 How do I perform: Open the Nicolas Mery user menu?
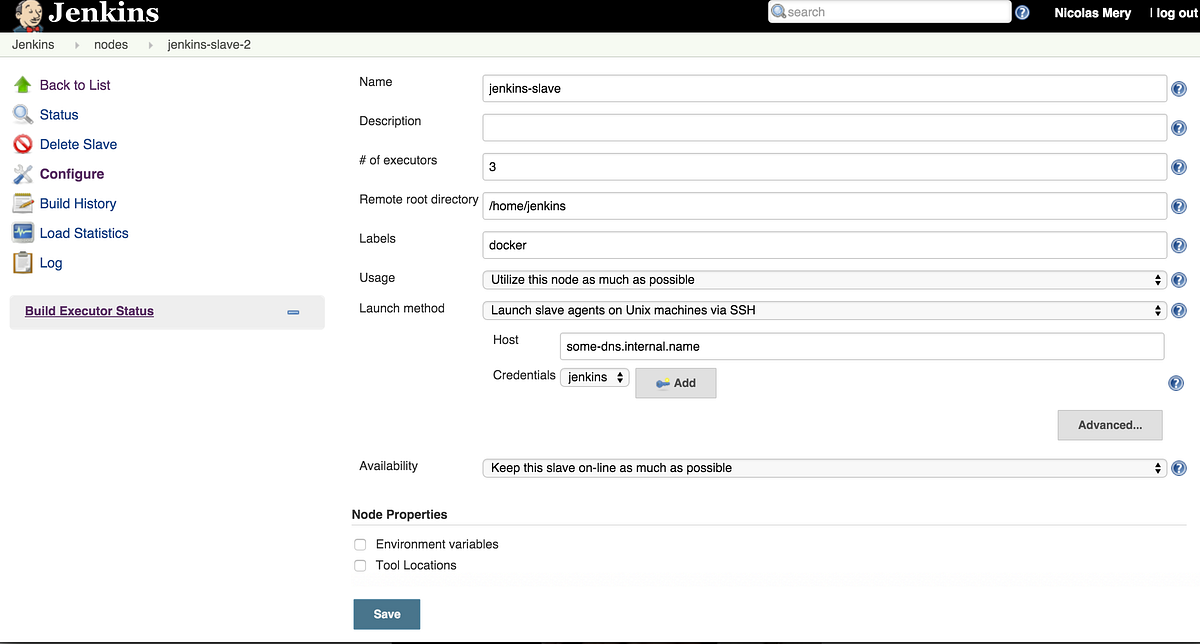[x=1092, y=13]
